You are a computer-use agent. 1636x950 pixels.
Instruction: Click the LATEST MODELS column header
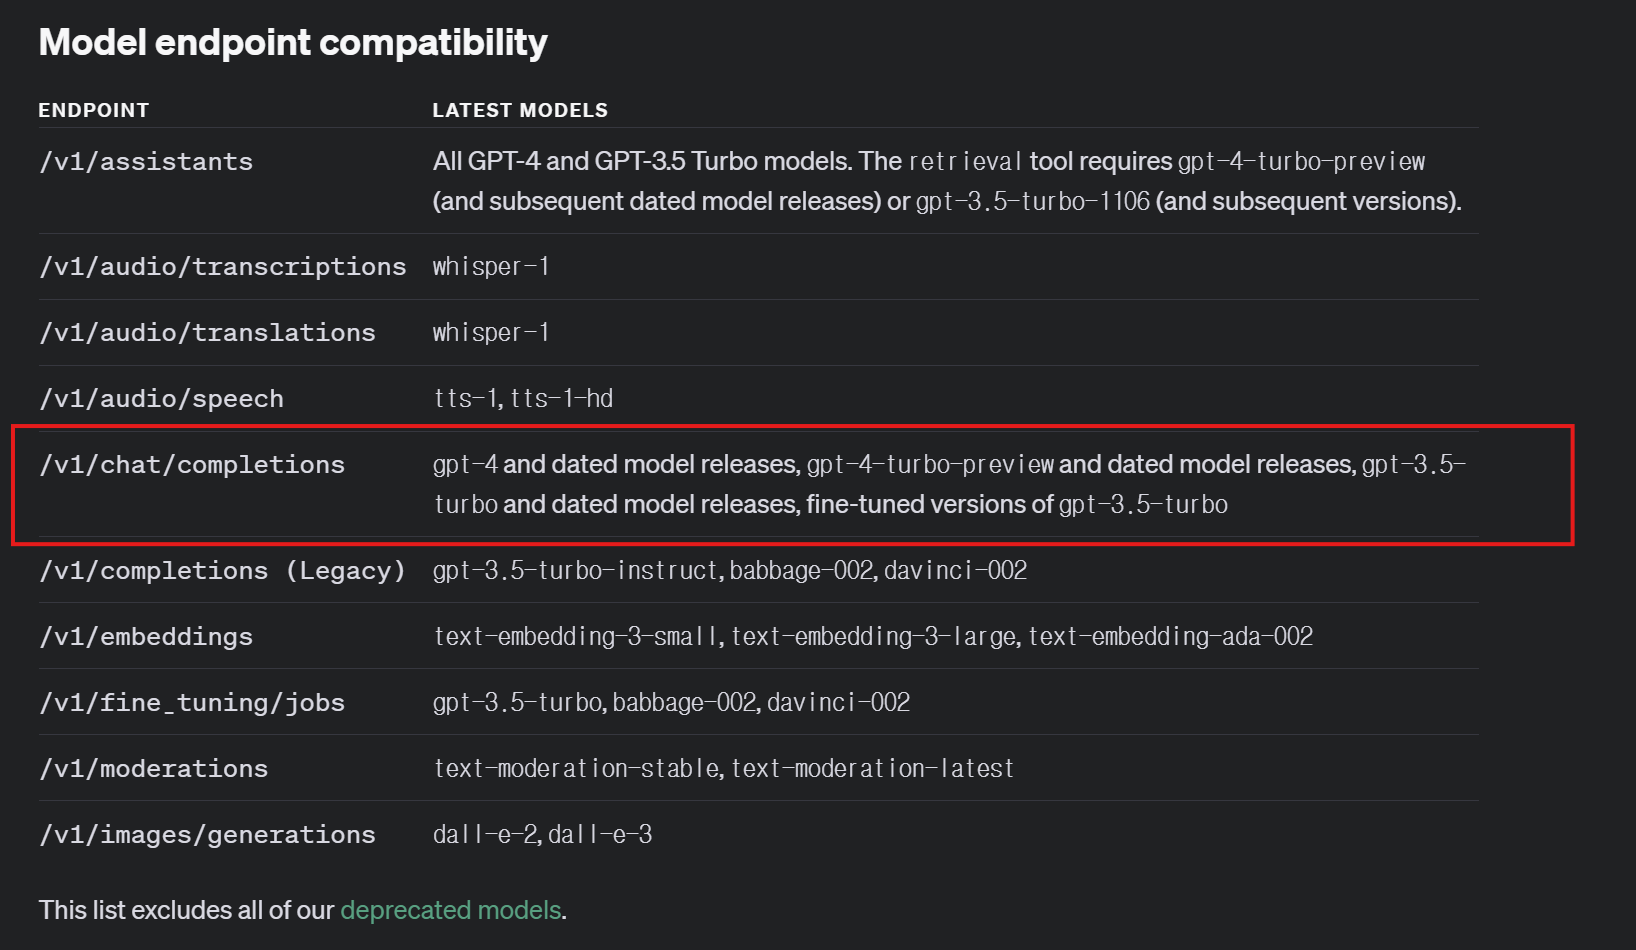tap(520, 110)
